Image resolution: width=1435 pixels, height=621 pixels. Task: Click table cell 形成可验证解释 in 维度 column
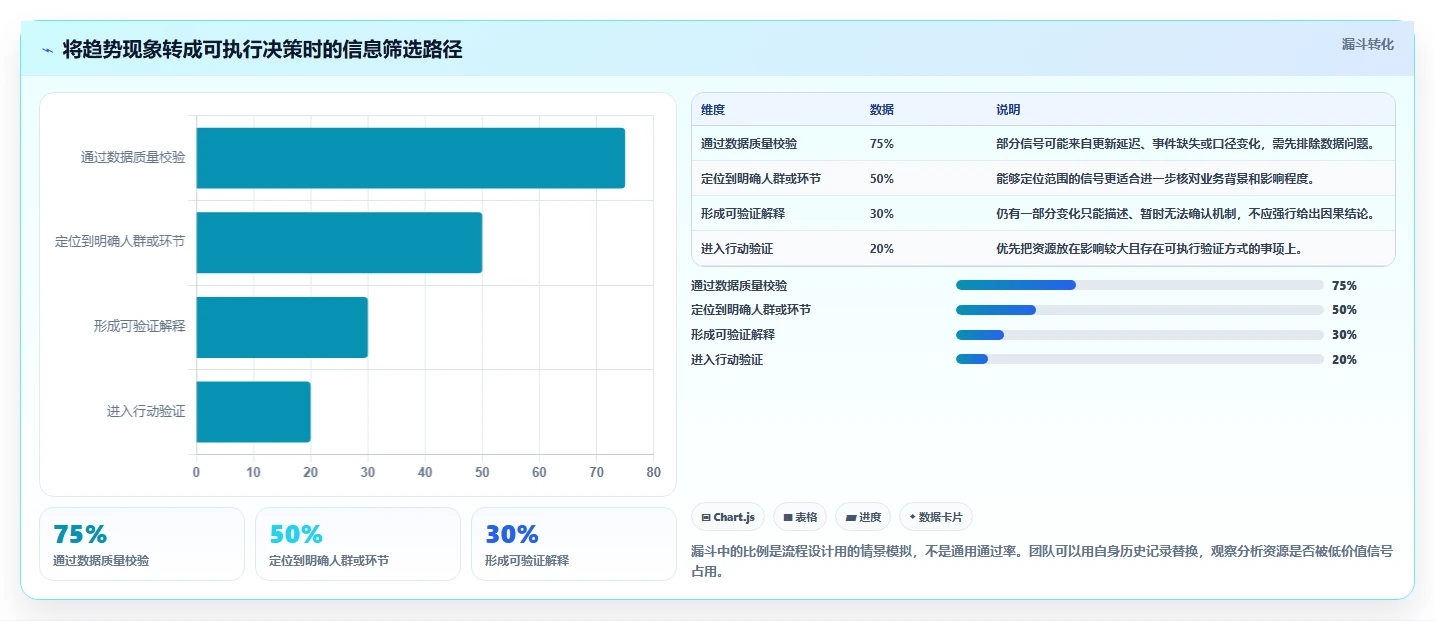click(743, 213)
